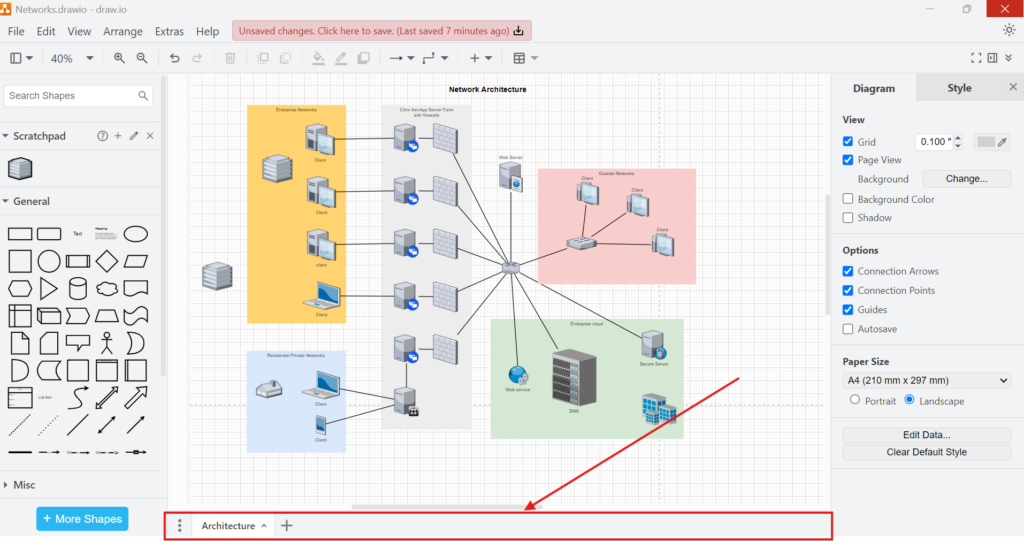Open the Arrange menu
This screenshot has height=541, width=1024.
[x=123, y=32]
